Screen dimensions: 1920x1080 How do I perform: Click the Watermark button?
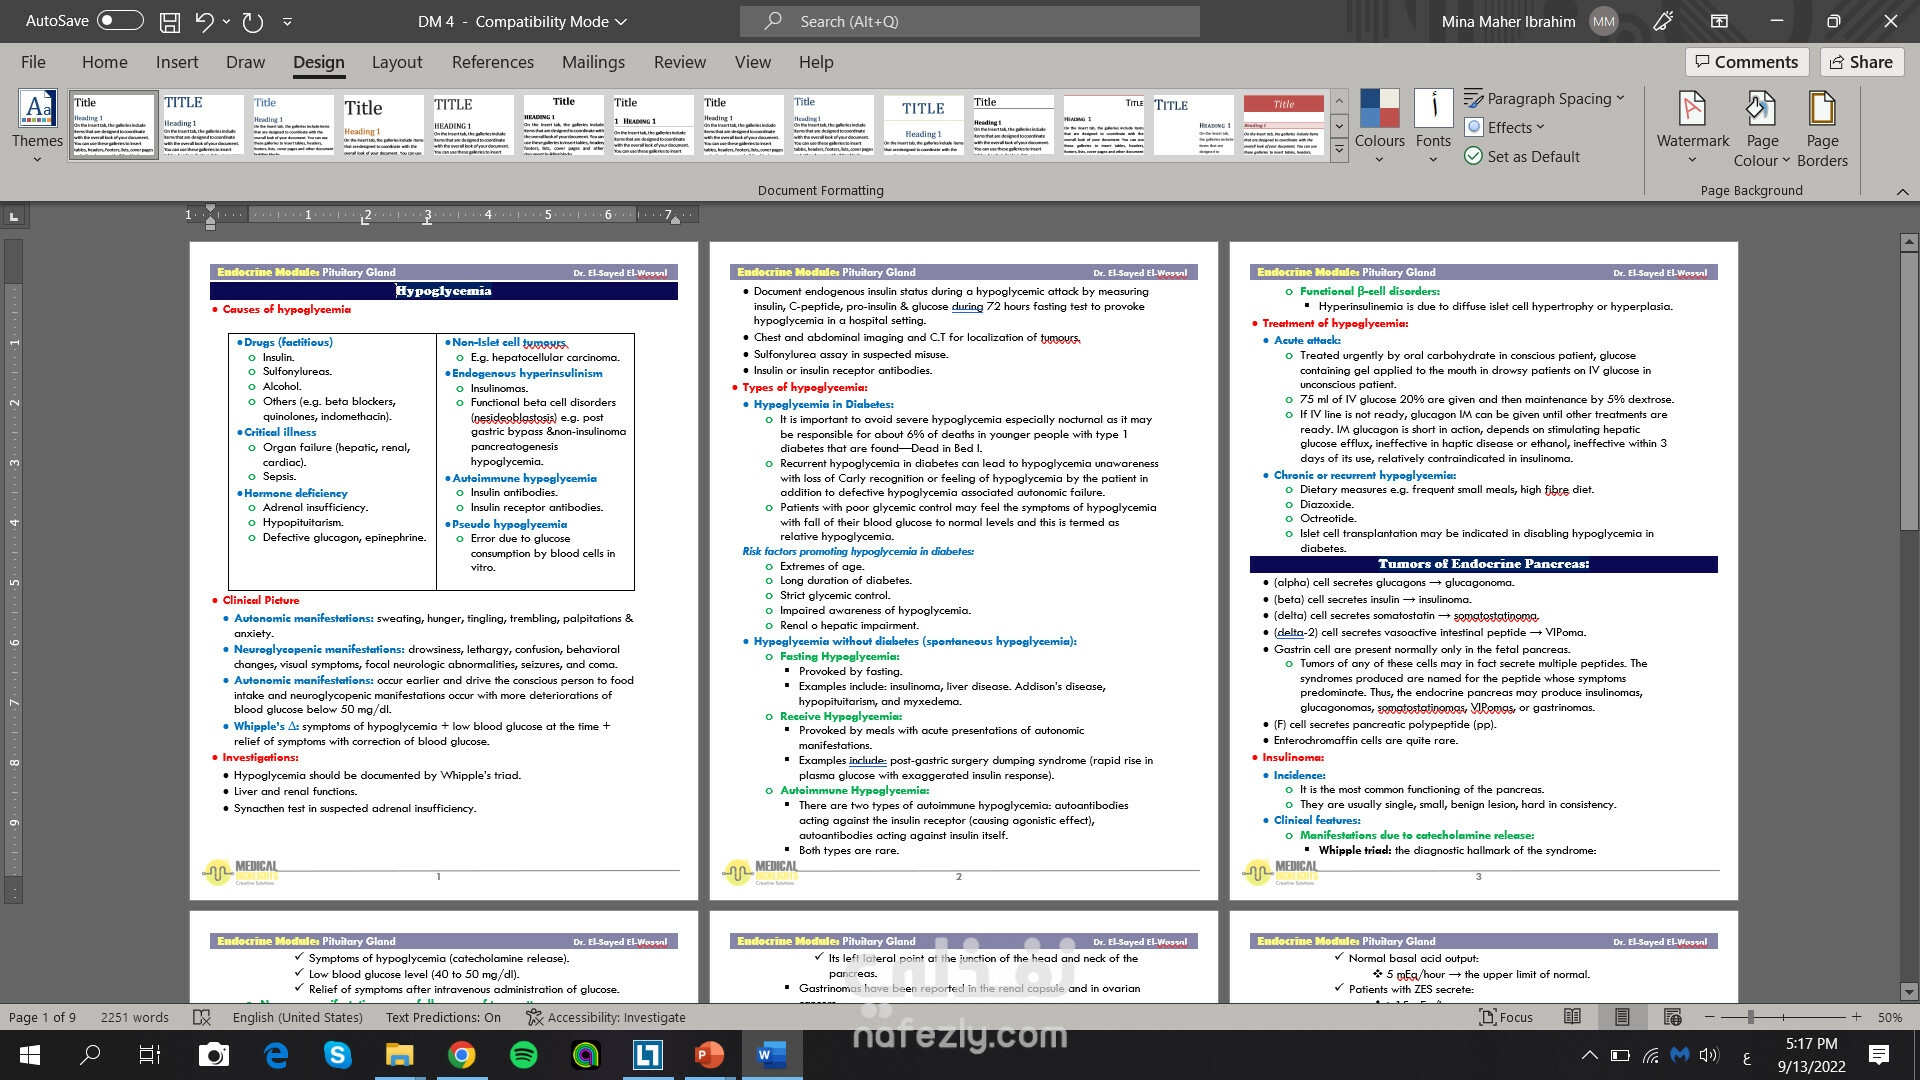pos(1692,127)
